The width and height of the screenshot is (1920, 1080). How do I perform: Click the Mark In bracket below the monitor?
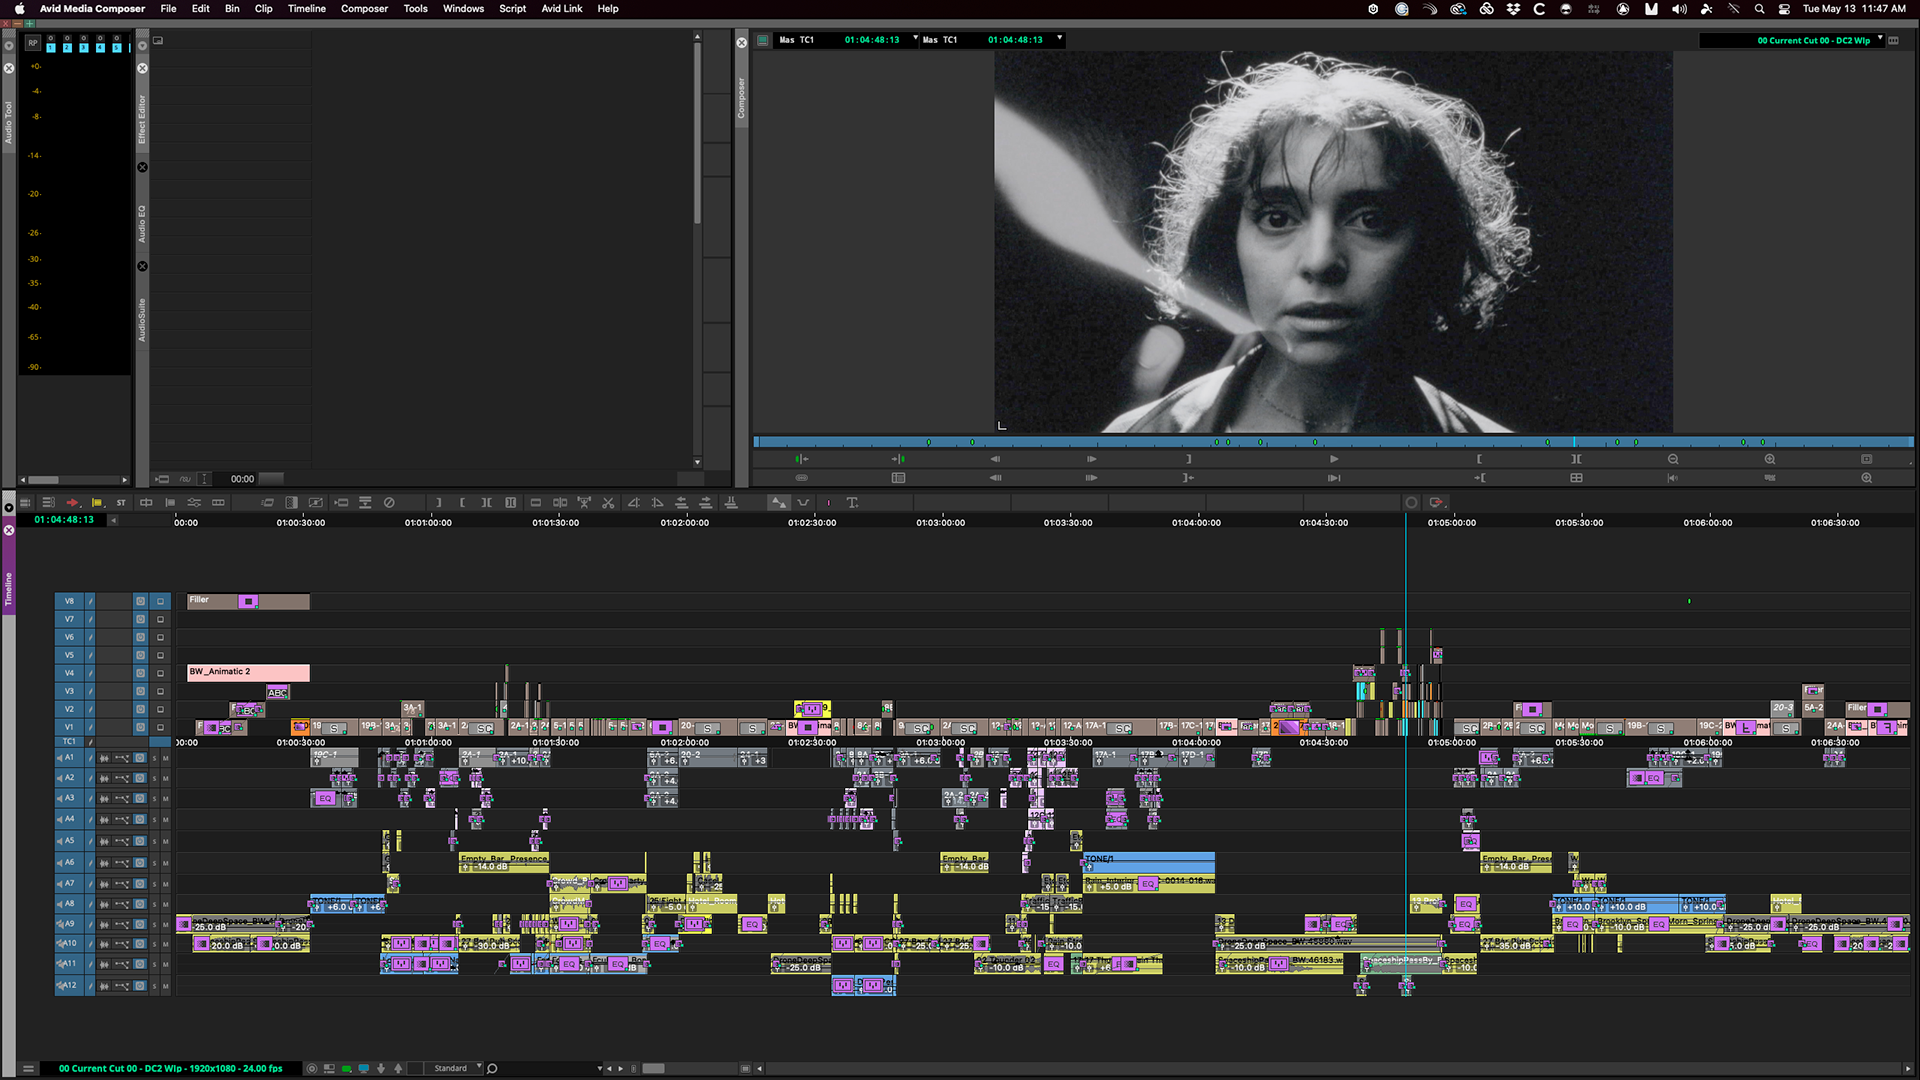1479,459
